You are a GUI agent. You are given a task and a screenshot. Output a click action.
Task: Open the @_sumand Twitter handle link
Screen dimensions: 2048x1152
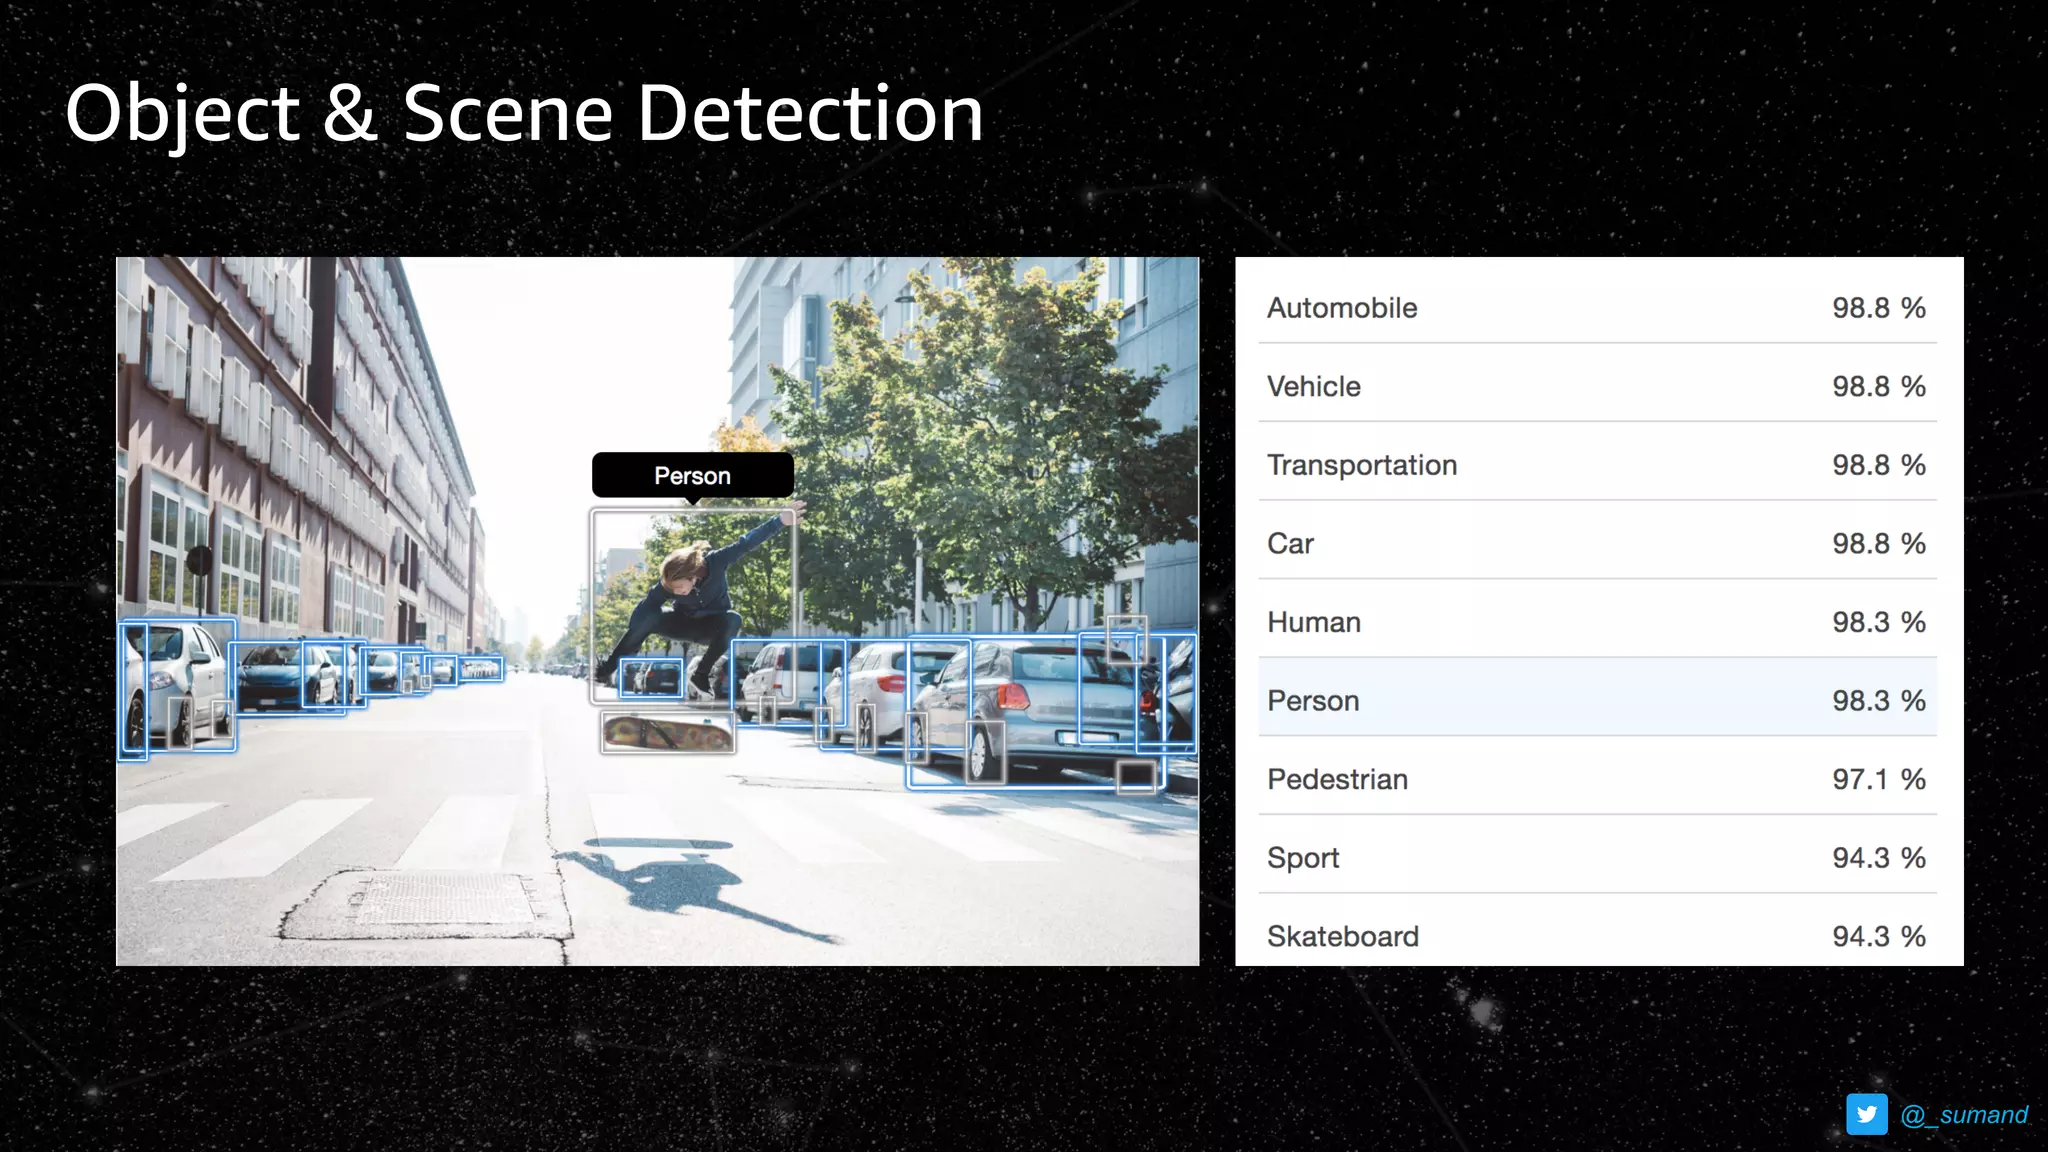click(1964, 1115)
